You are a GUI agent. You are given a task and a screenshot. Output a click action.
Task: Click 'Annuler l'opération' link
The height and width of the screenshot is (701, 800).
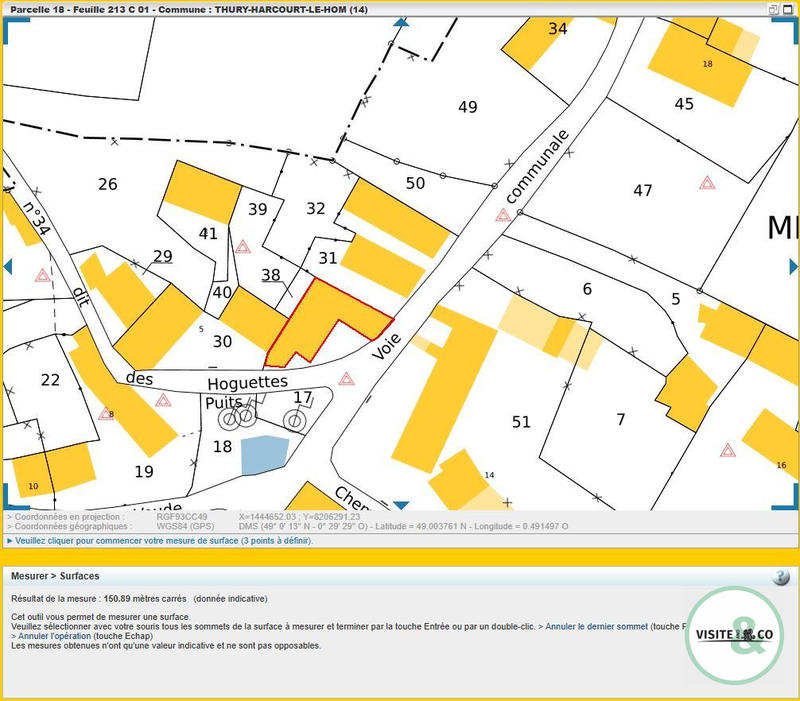(55, 636)
